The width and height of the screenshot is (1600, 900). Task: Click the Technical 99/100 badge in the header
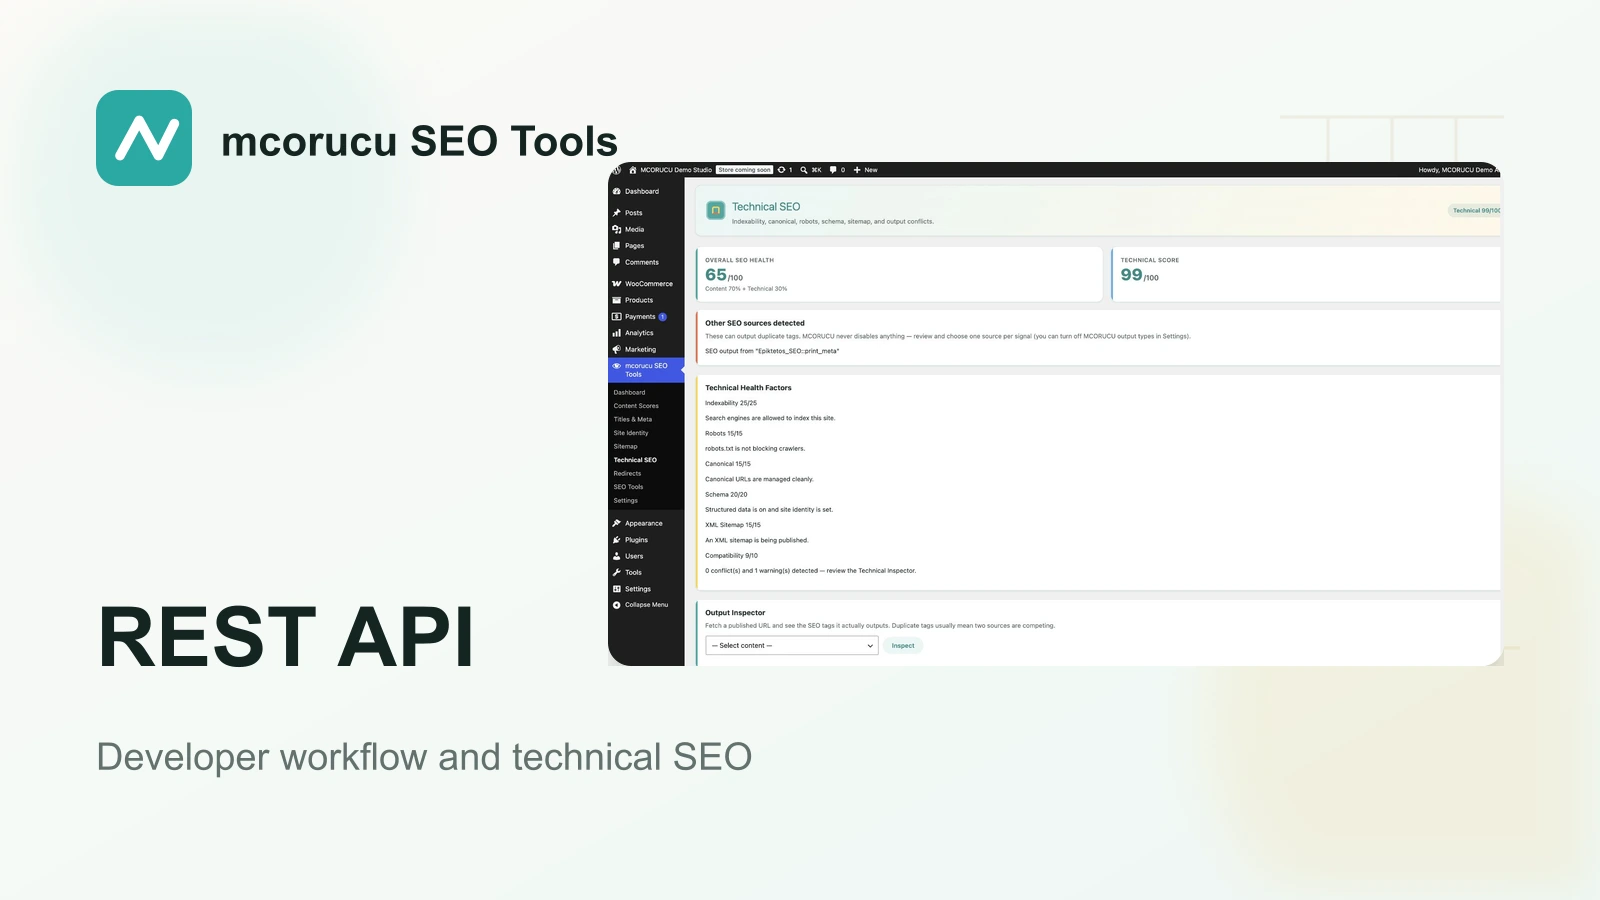pyautogui.click(x=1476, y=210)
